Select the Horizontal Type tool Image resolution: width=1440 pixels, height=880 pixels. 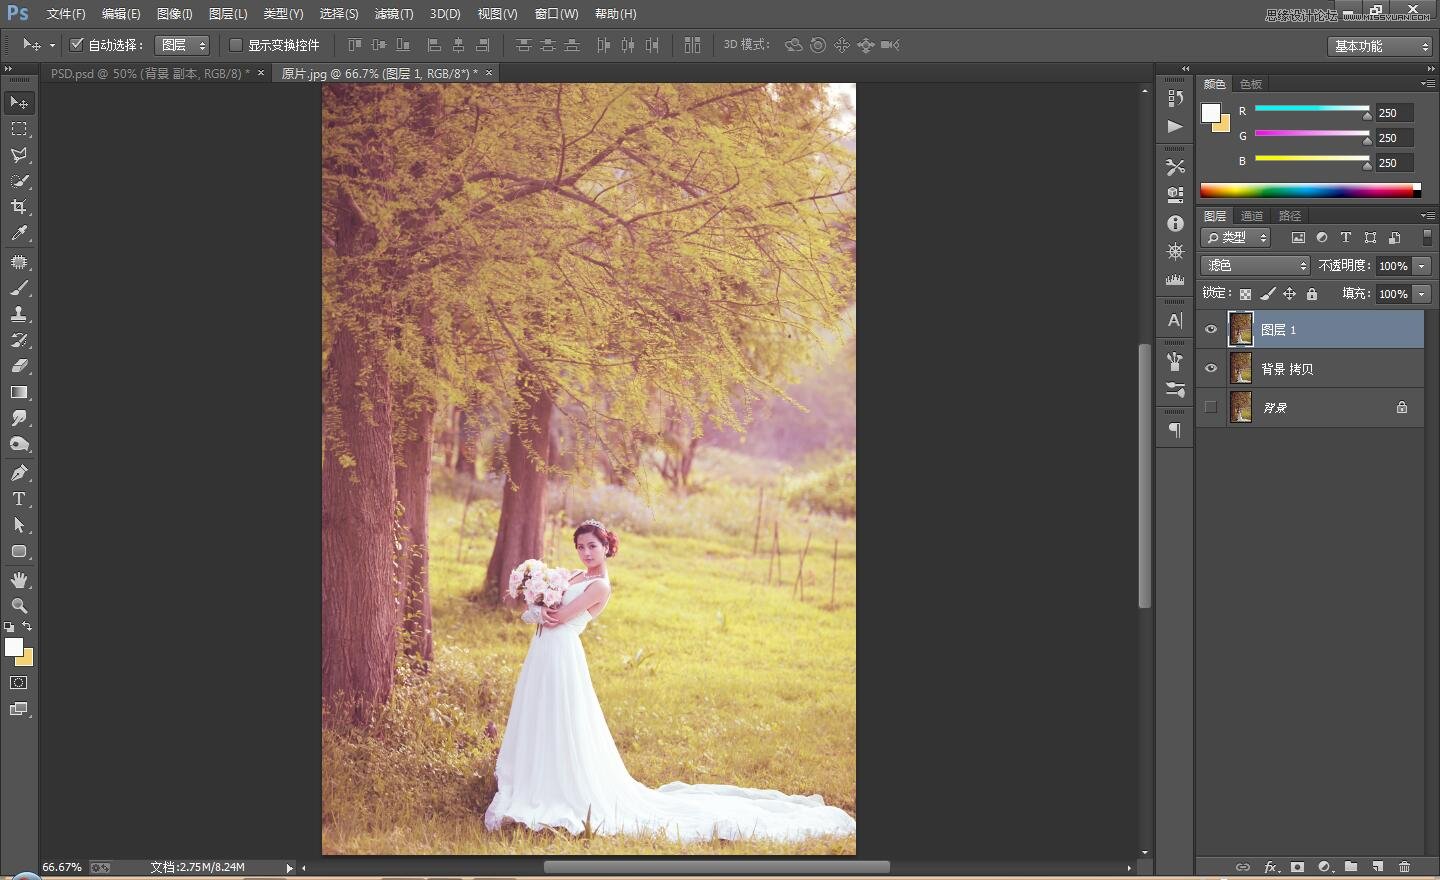coord(19,499)
